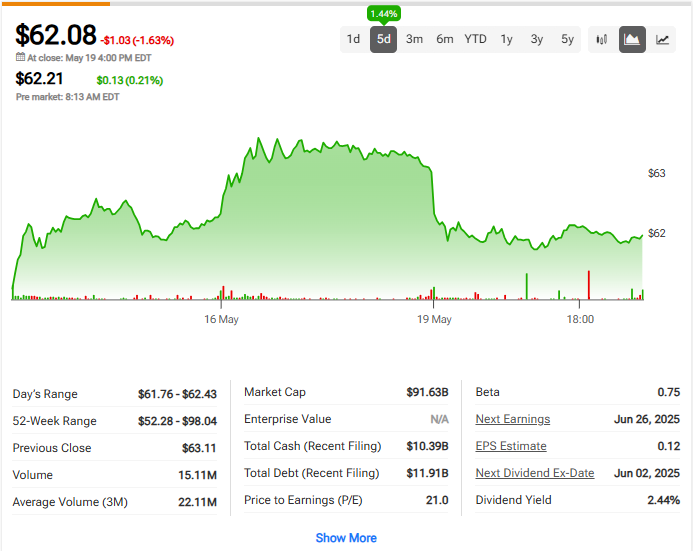Open the Next Earnings link
The width and height of the screenshot is (693, 551).
tap(513, 419)
